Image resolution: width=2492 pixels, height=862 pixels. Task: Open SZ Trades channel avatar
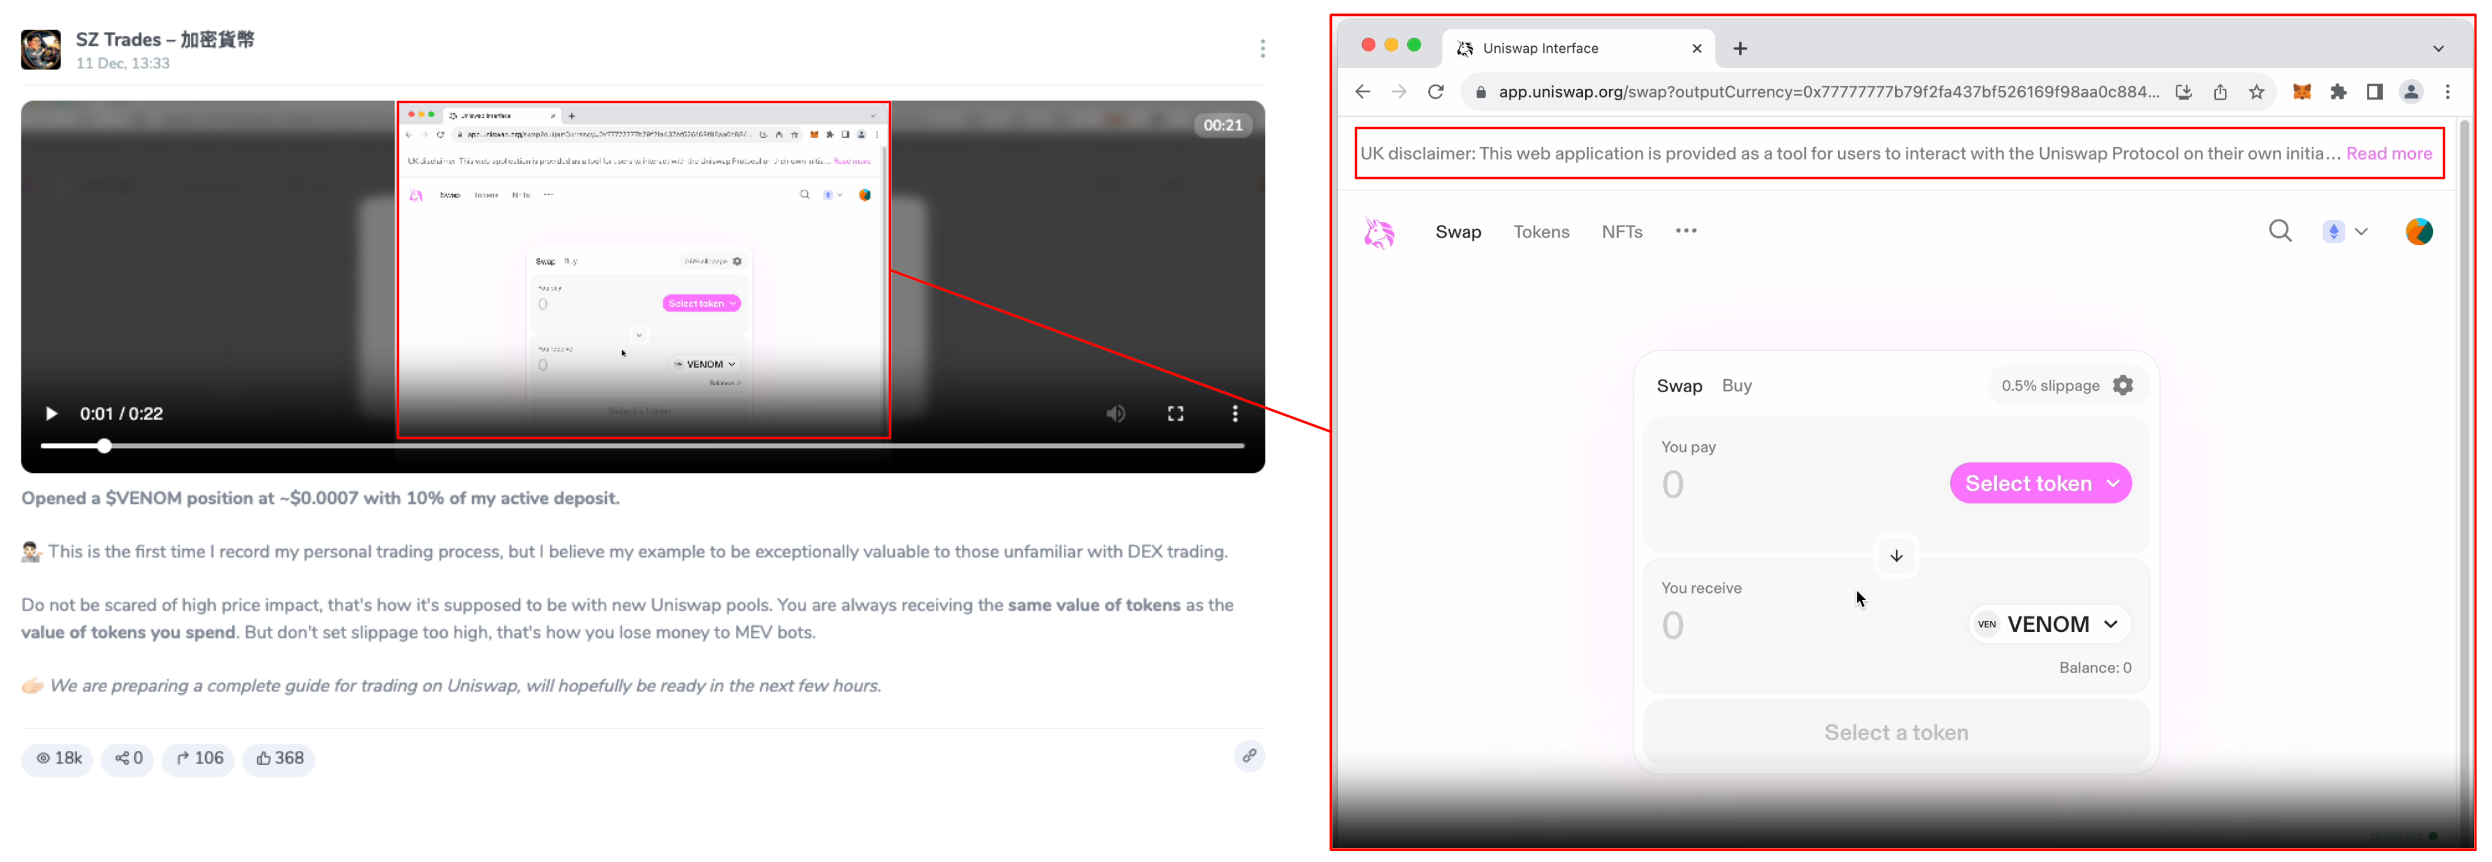point(41,49)
